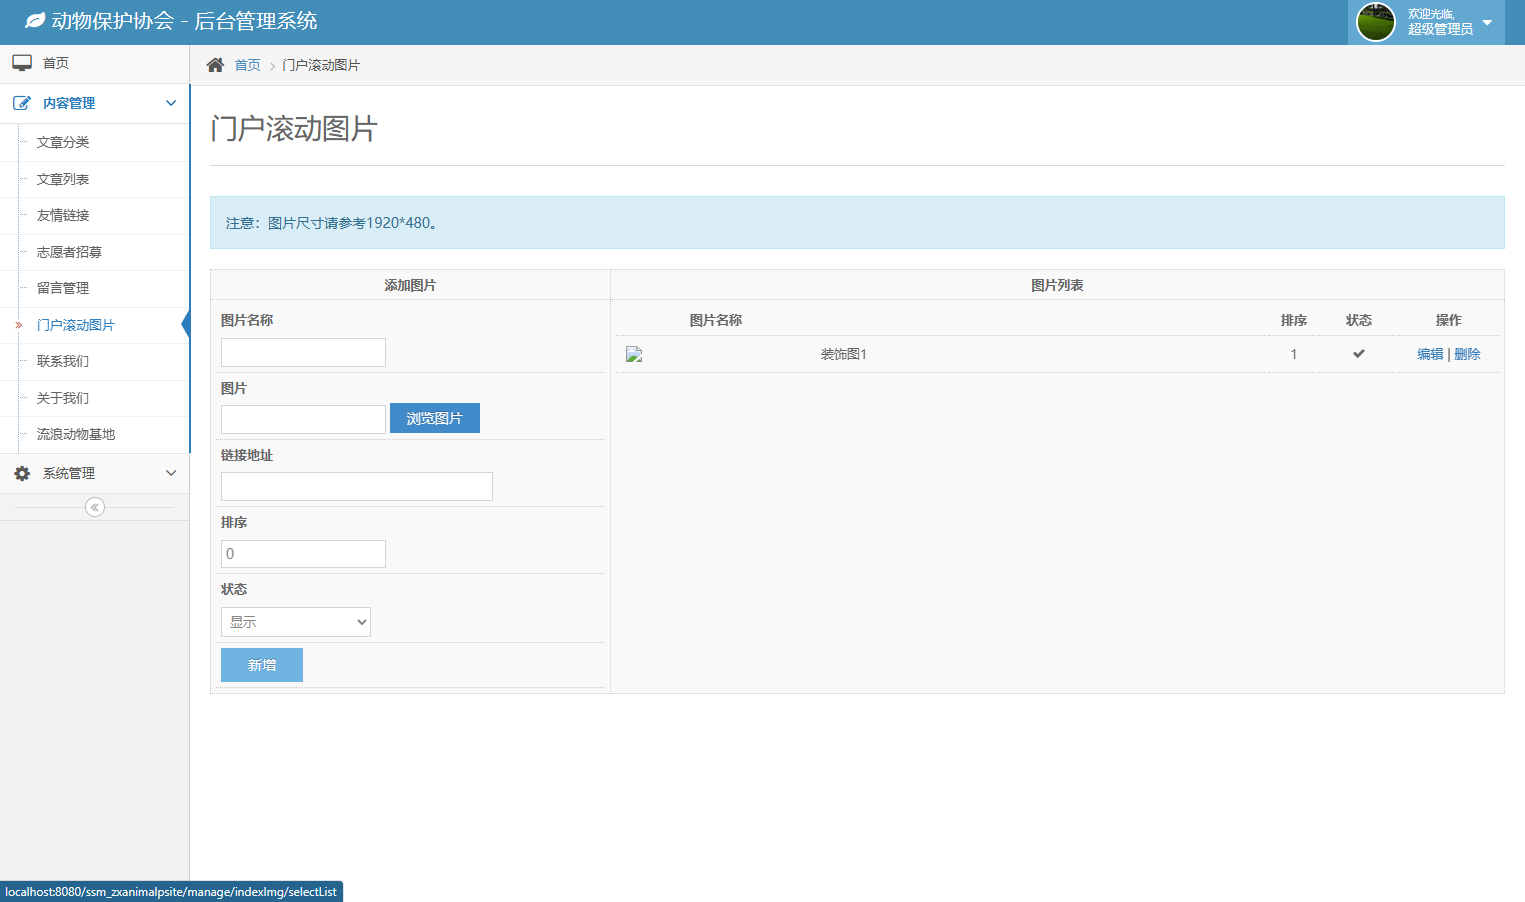Collapse the 内容管理 menu chevron

coord(171,103)
